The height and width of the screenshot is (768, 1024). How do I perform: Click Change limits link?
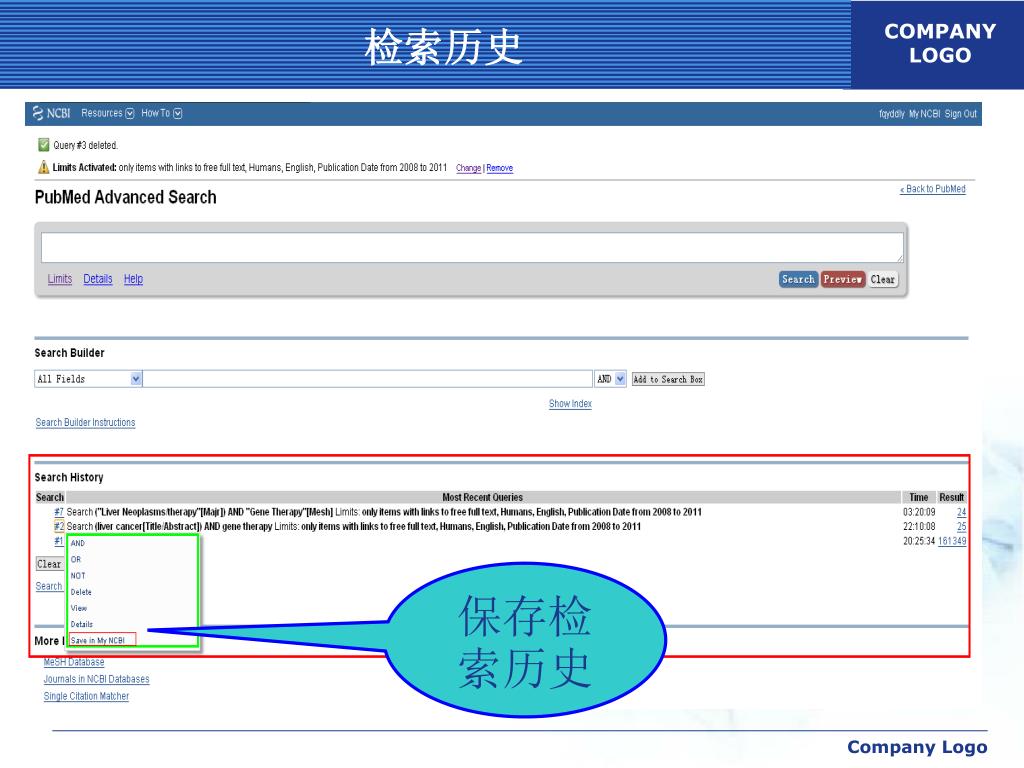468,168
